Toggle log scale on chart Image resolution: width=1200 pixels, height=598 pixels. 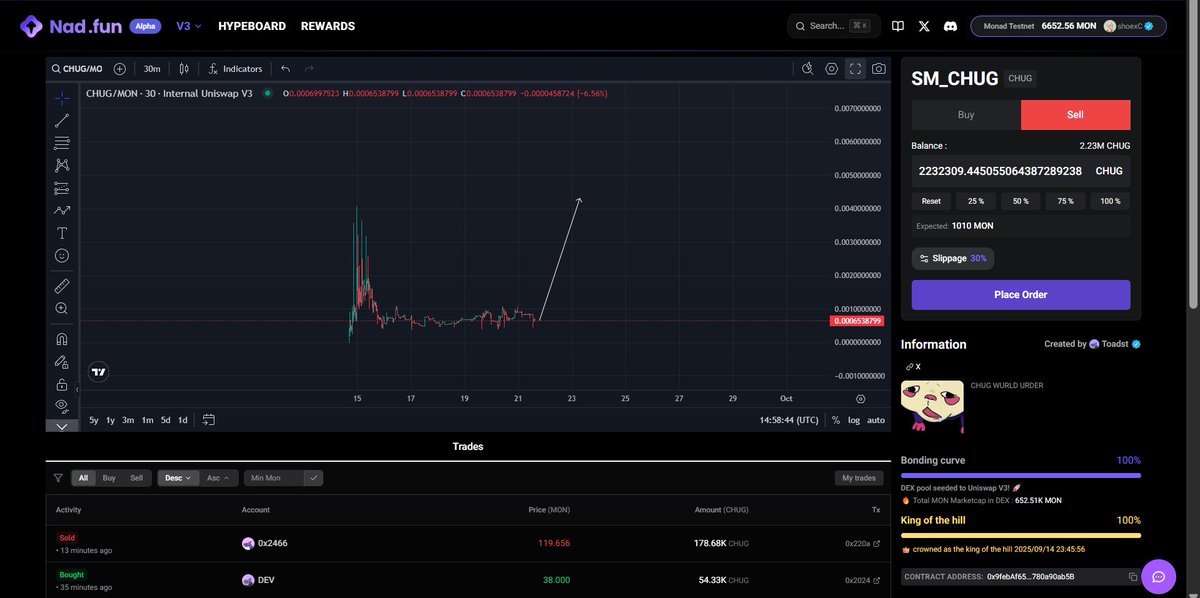pos(854,420)
